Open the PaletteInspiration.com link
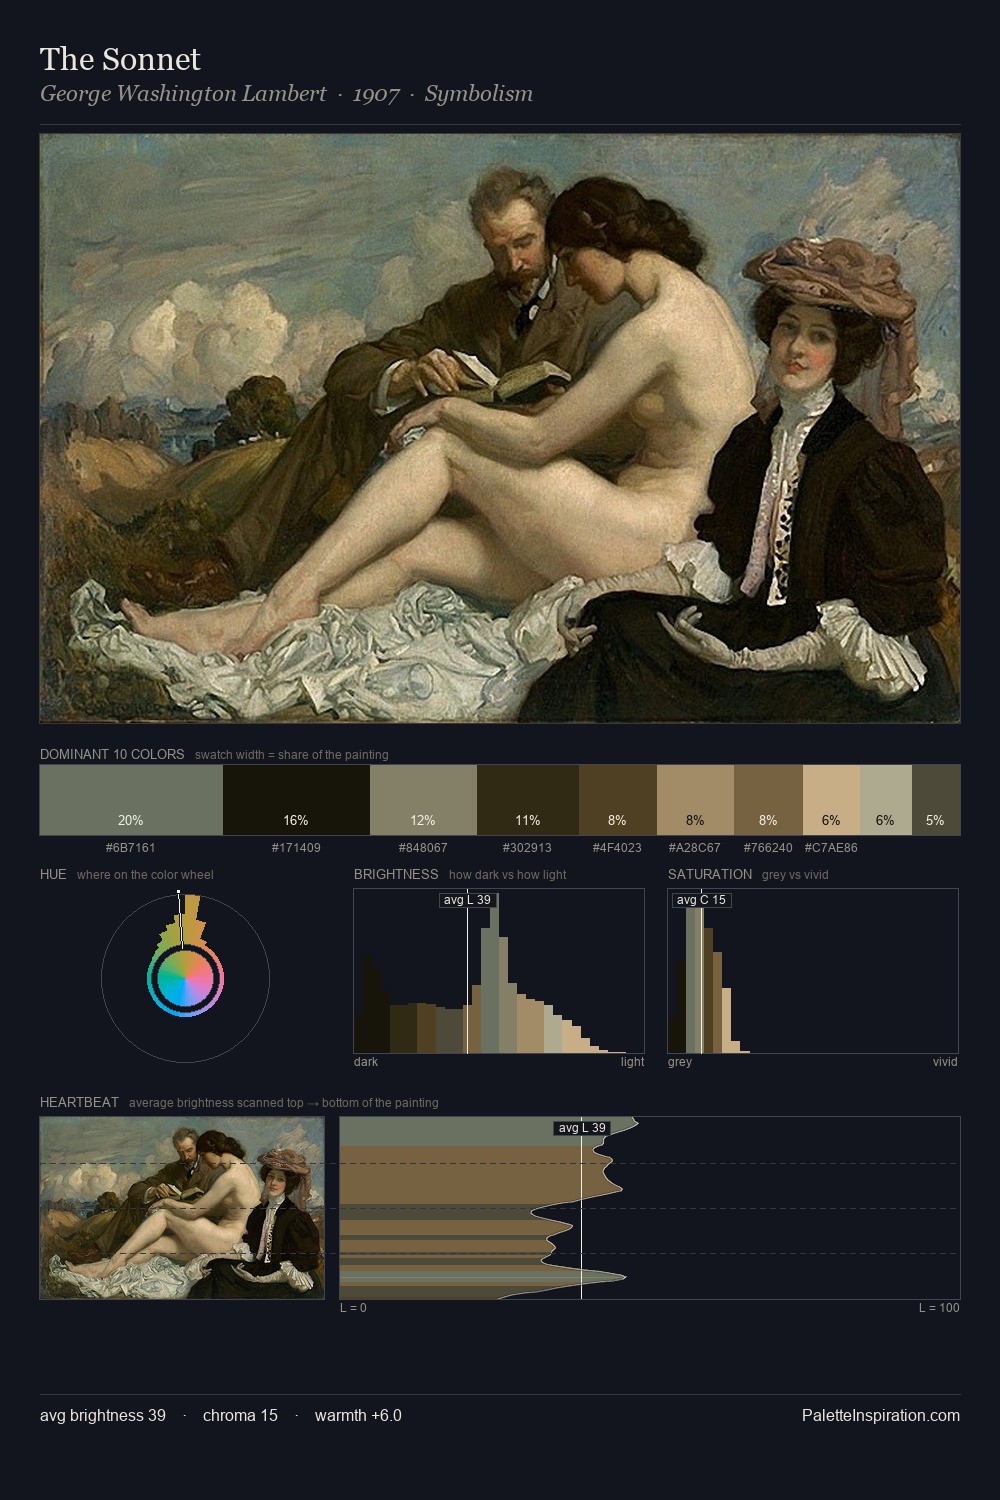1000x1500 pixels. (881, 1416)
